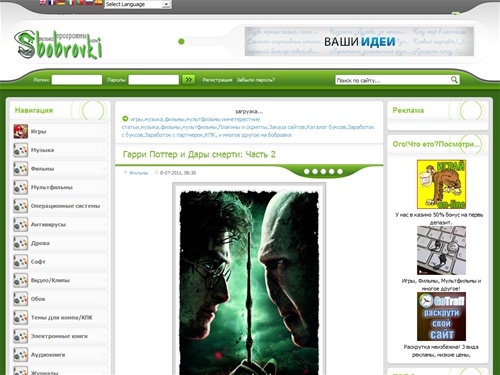Open the monkey ИГРАЙ on-line ad image
The width and height of the screenshot is (500, 375).
click(x=441, y=184)
